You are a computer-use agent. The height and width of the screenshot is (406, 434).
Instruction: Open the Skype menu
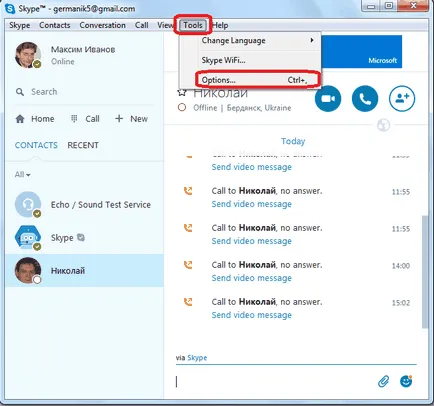pyautogui.click(x=20, y=25)
